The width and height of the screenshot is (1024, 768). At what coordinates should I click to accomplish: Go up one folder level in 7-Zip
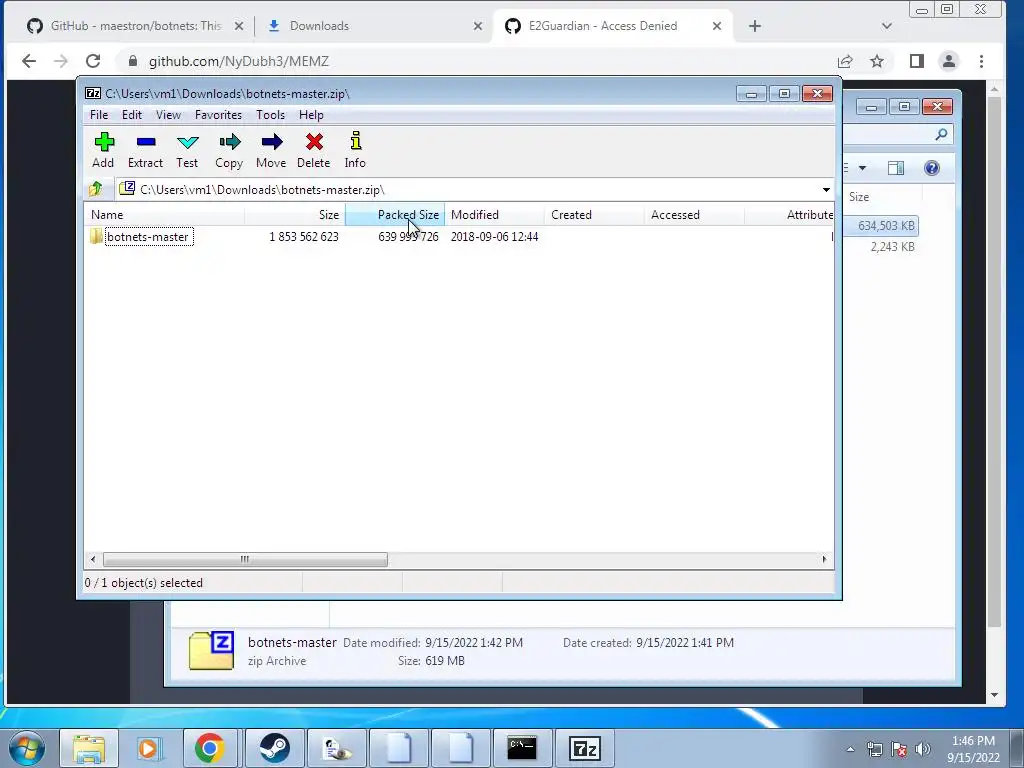tap(96, 189)
